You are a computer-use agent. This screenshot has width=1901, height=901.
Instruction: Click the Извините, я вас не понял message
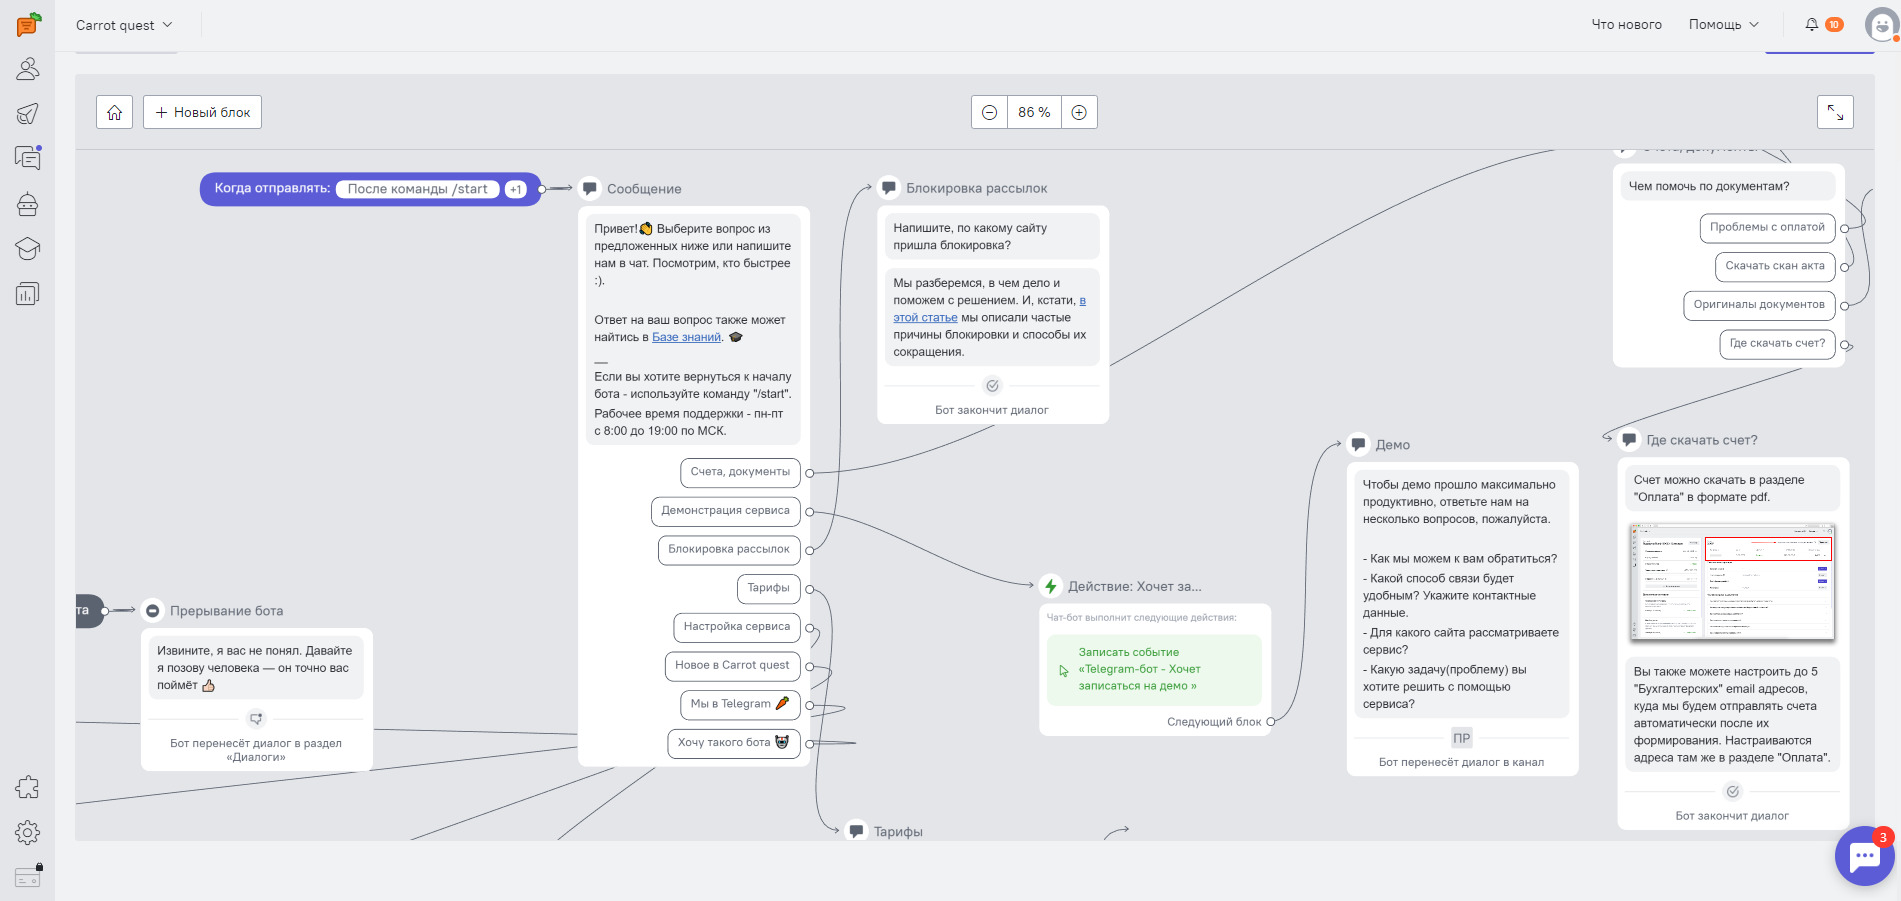pyautogui.click(x=256, y=668)
